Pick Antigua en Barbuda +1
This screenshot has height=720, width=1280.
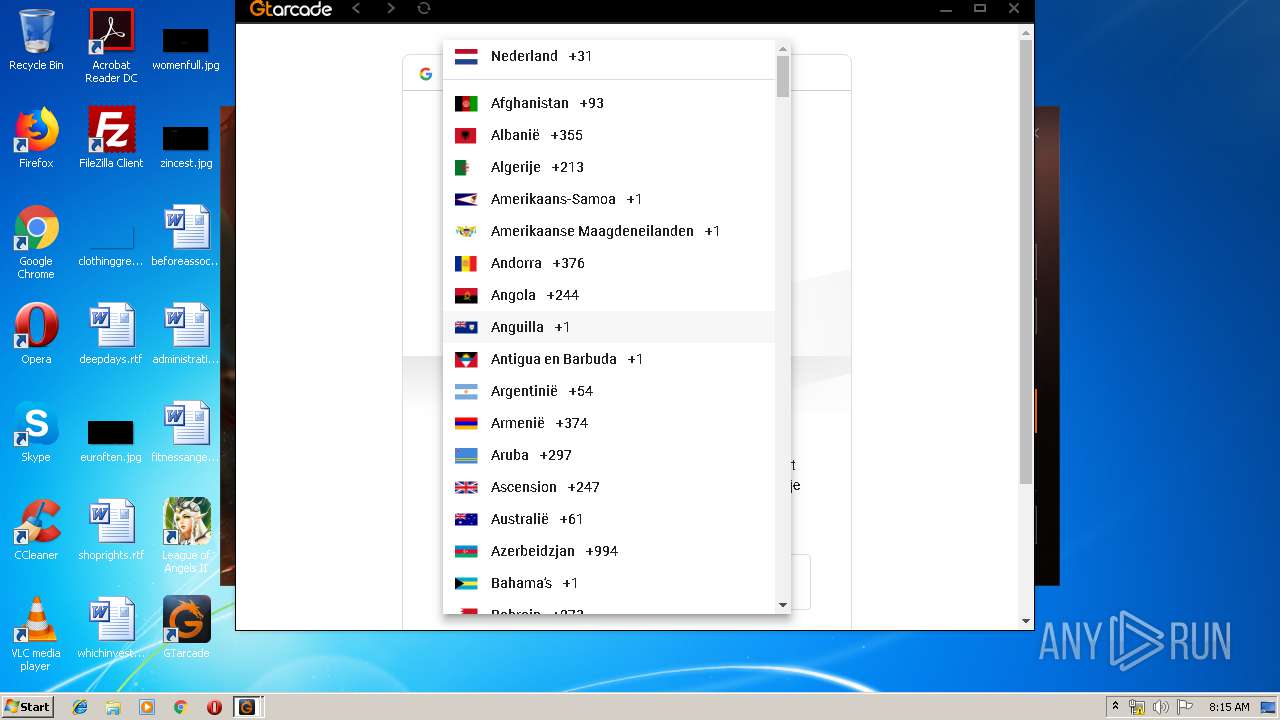pos(609,359)
